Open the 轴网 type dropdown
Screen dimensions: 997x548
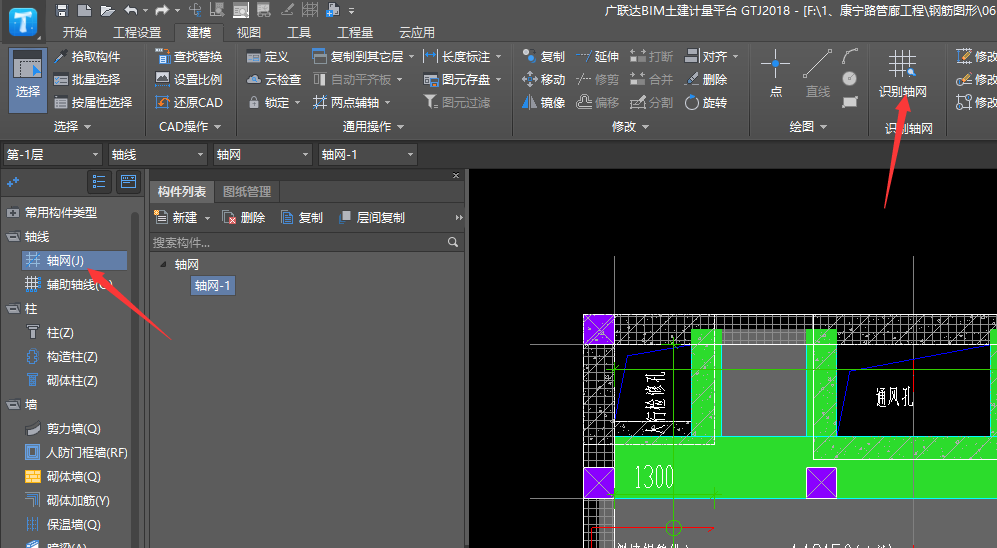pyautogui.click(x=263, y=154)
